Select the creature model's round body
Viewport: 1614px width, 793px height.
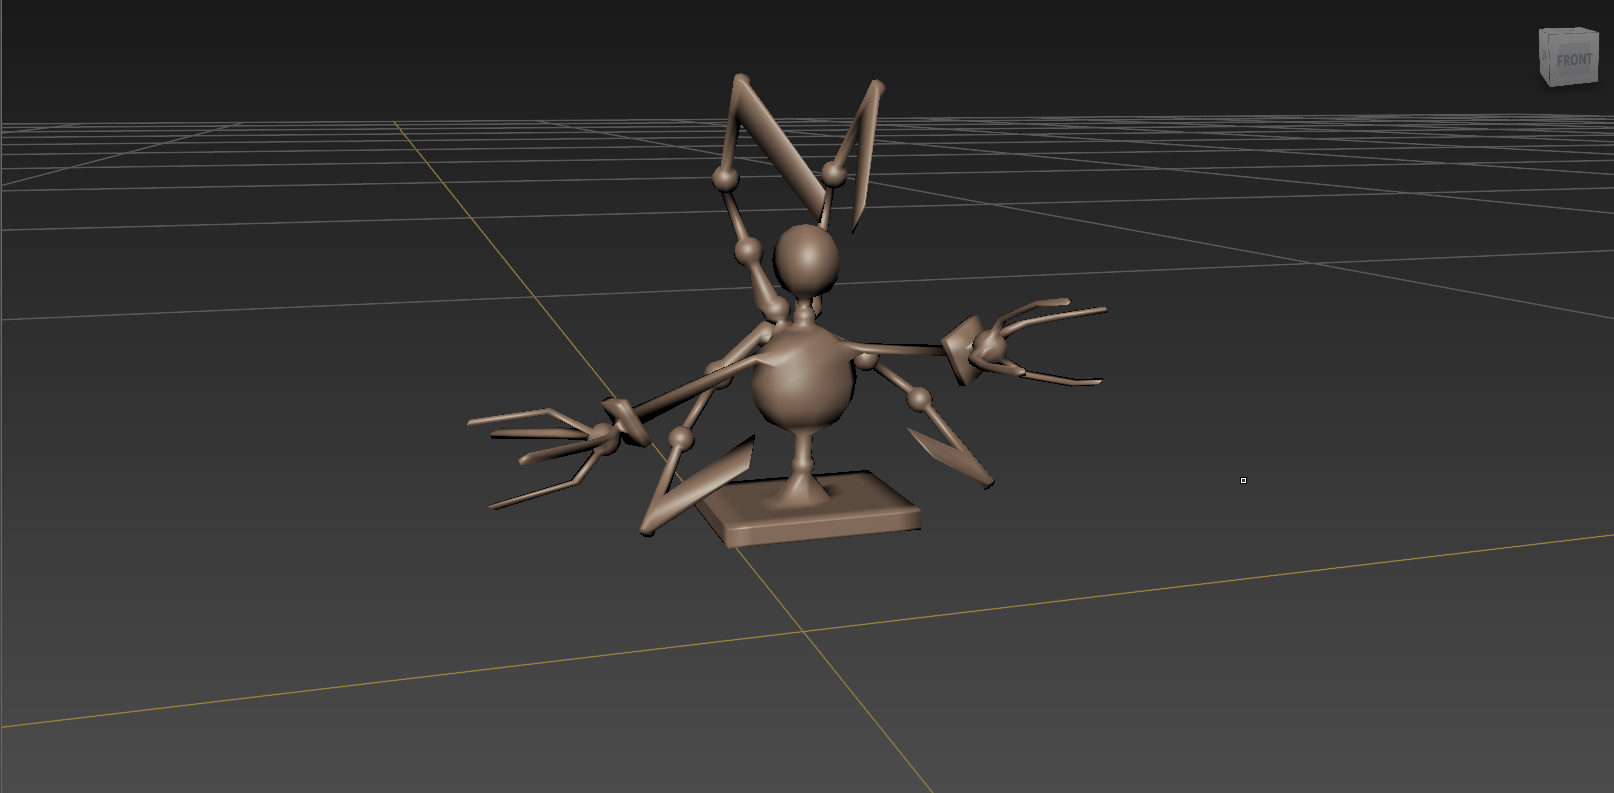[803, 381]
